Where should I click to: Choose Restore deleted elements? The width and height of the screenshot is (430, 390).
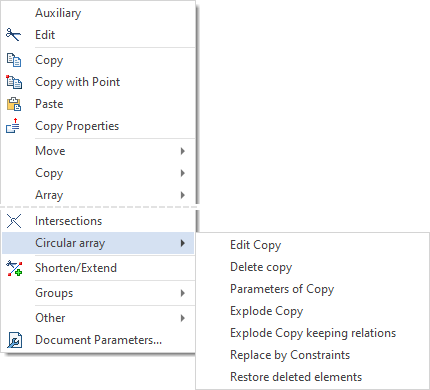[x=296, y=377]
